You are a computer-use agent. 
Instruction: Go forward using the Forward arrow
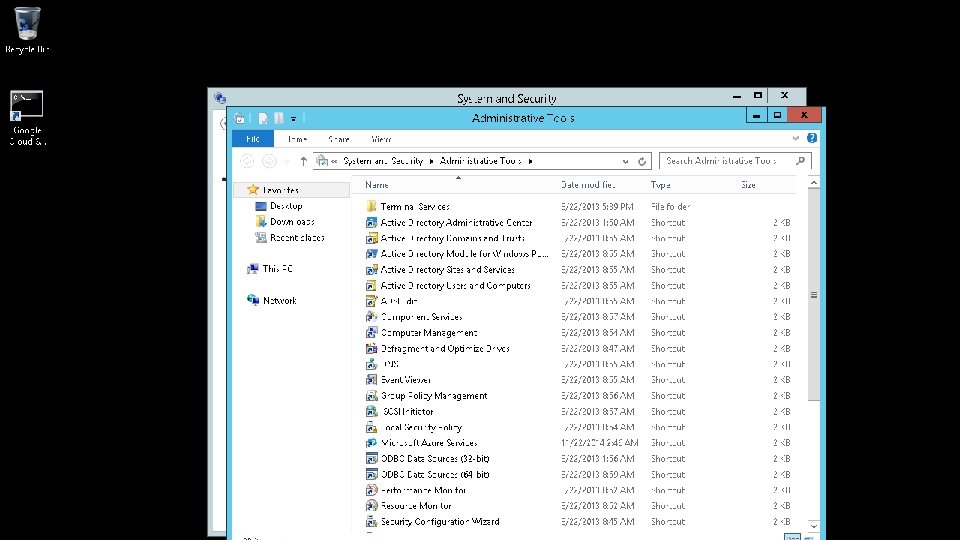pyautogui.click(x=269, y=161)
